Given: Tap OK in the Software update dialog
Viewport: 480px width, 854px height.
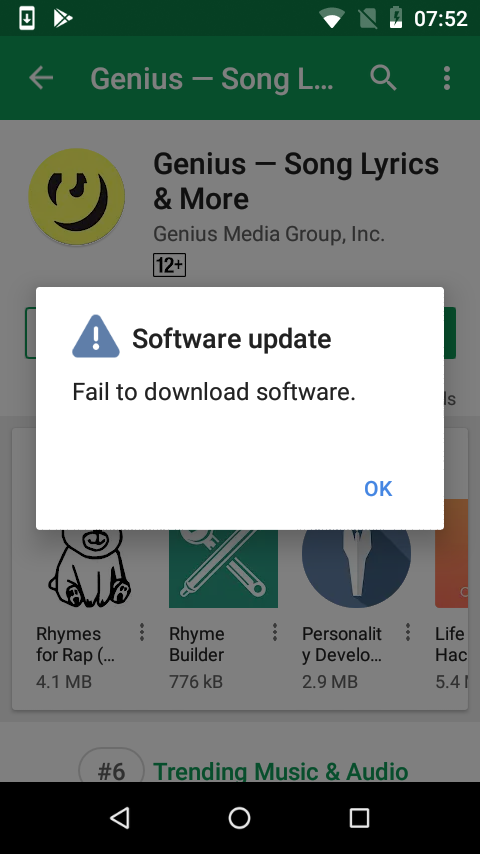Looking at the screenshot, I should tap(378, 489).
